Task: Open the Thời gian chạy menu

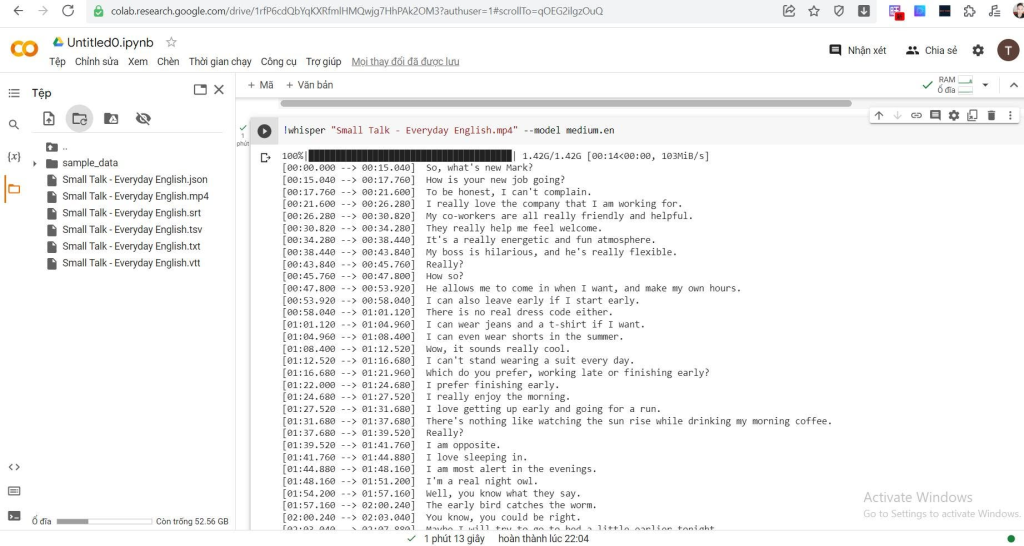Action: 220,61
